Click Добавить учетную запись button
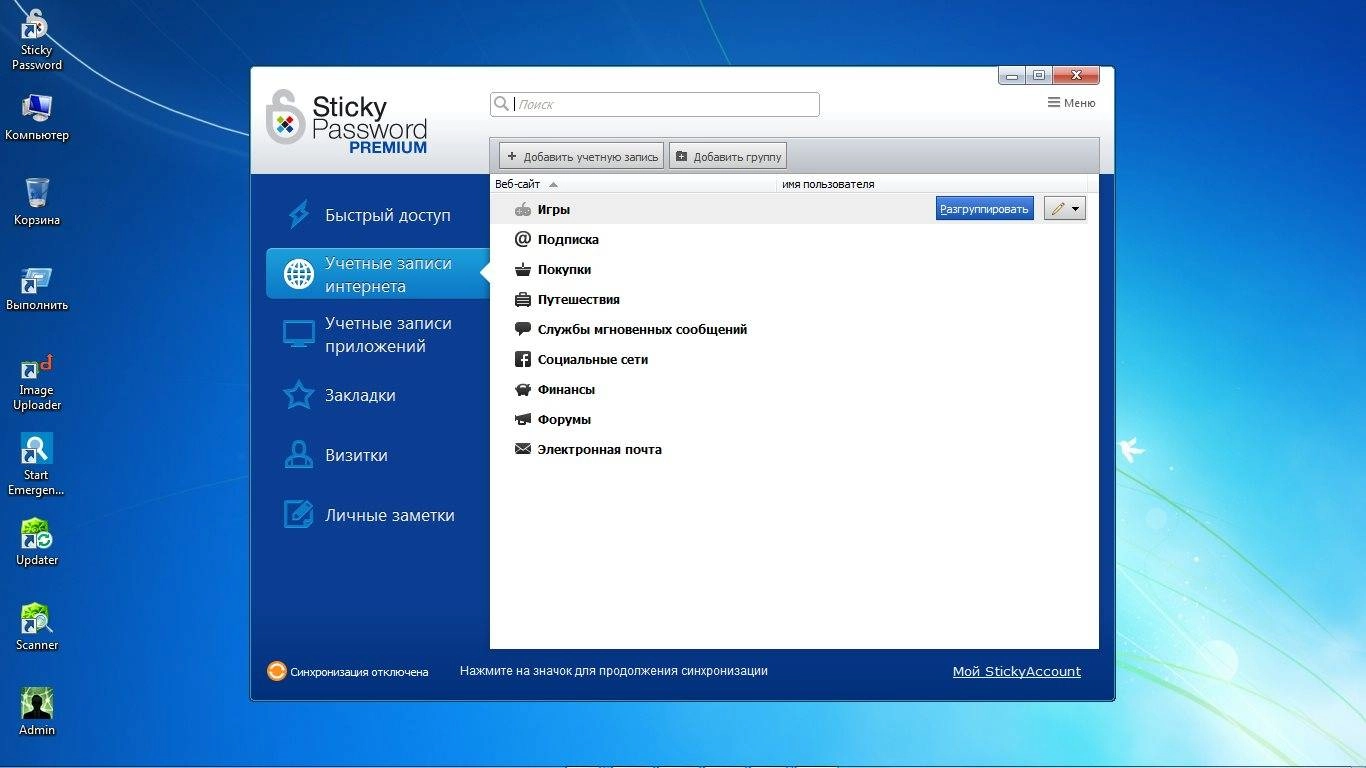Screen dimensions: 1366x768 581,156
